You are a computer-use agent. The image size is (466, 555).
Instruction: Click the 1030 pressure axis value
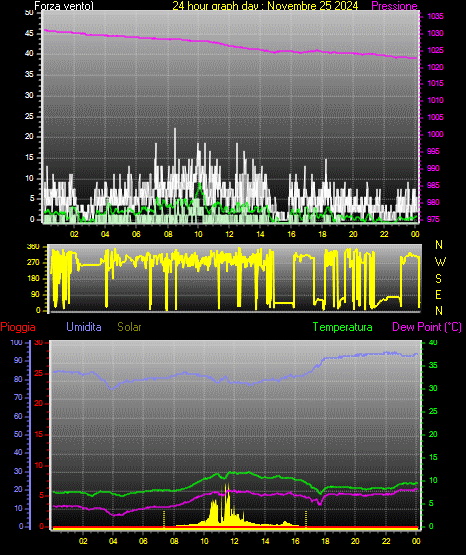(435, 33)
